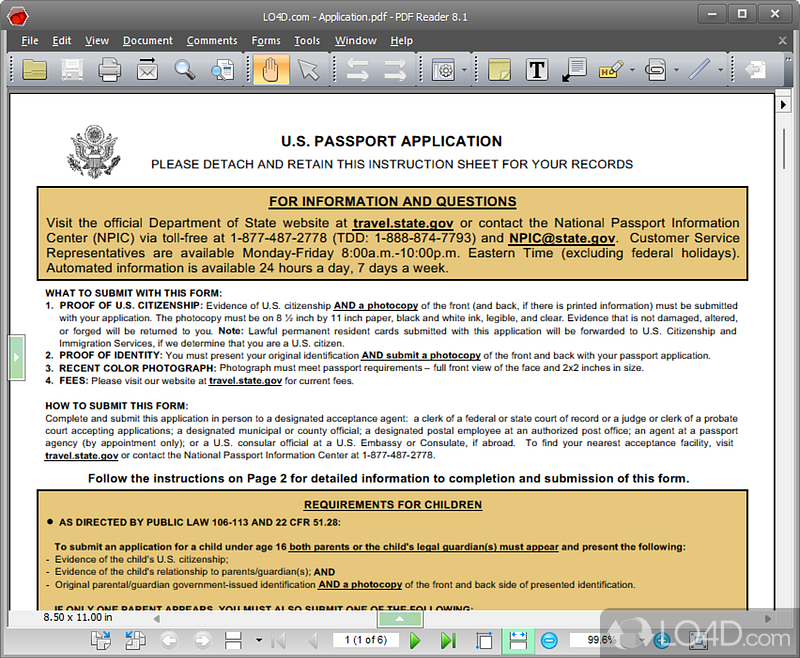Screen dimensions: 800x658
Task: Go to the next page green arrow
Action: coord(415,640)
